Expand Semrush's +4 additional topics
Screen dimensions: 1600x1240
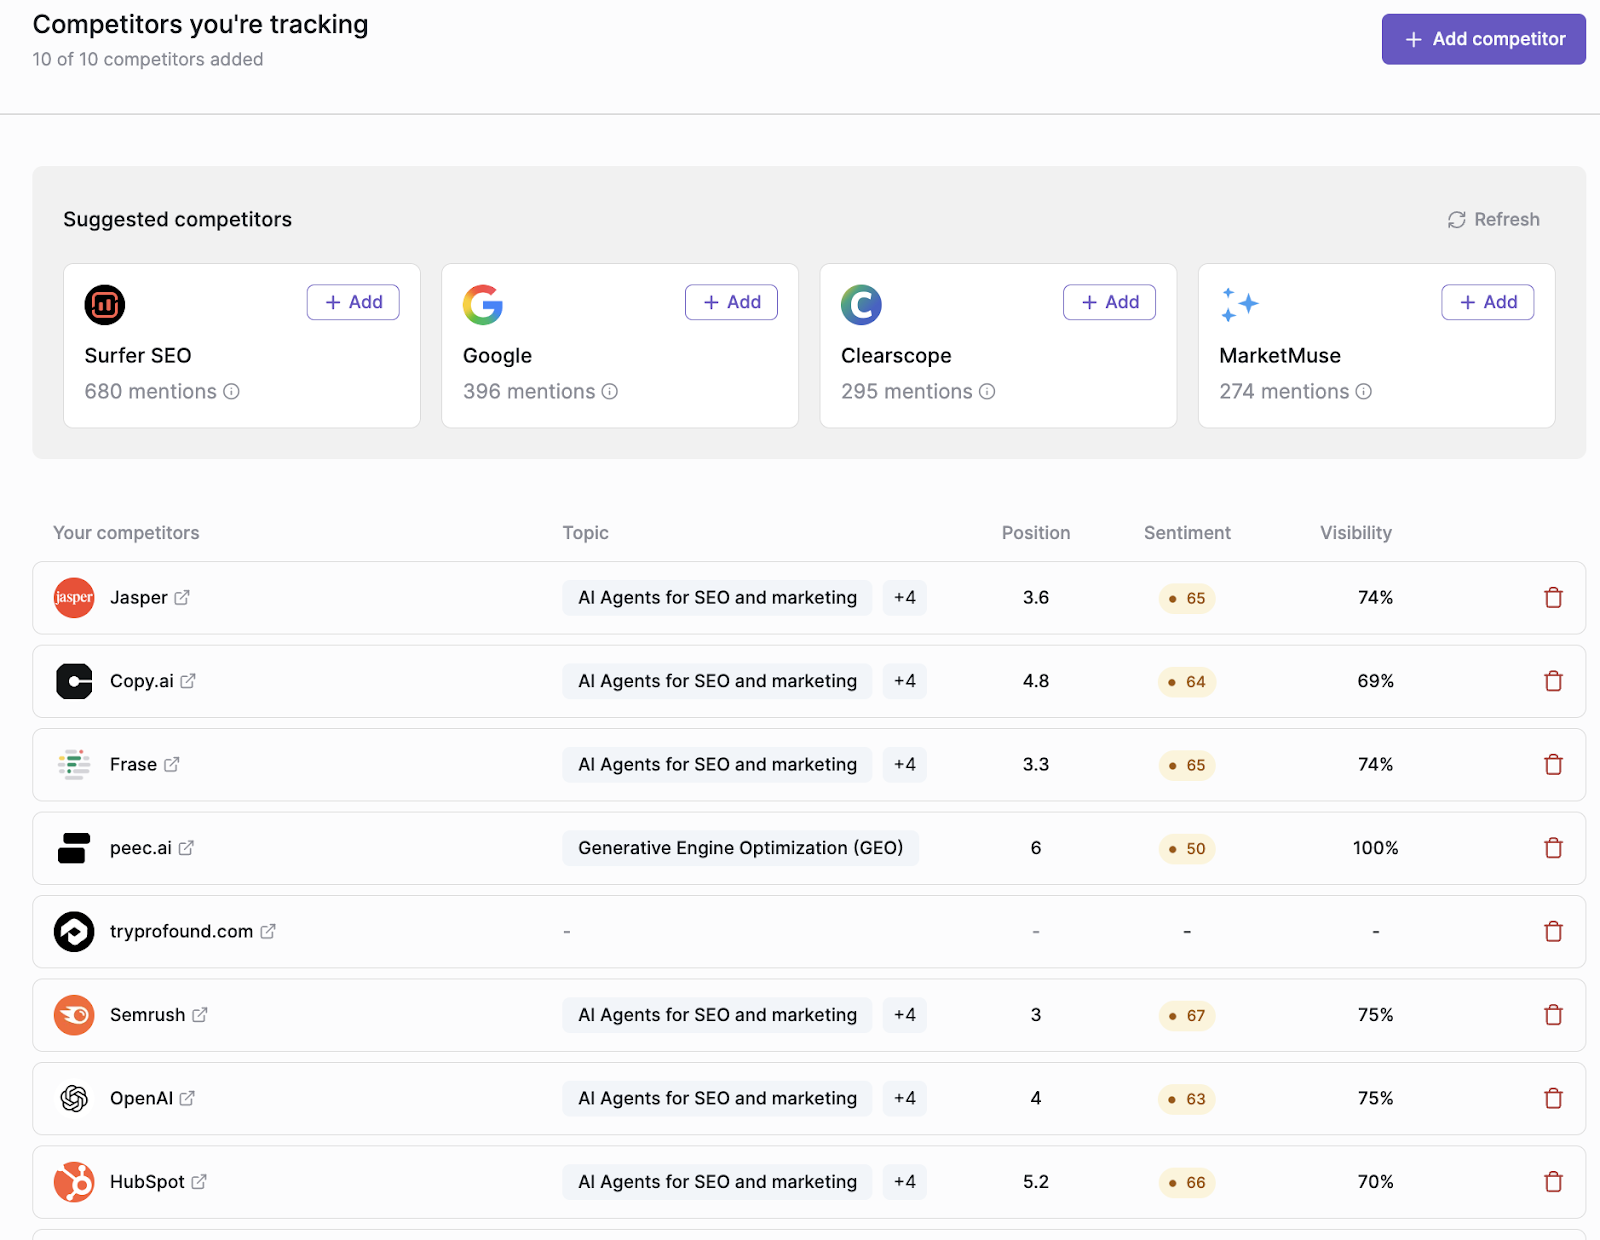pyautogui.click(x=905, y=1015)
